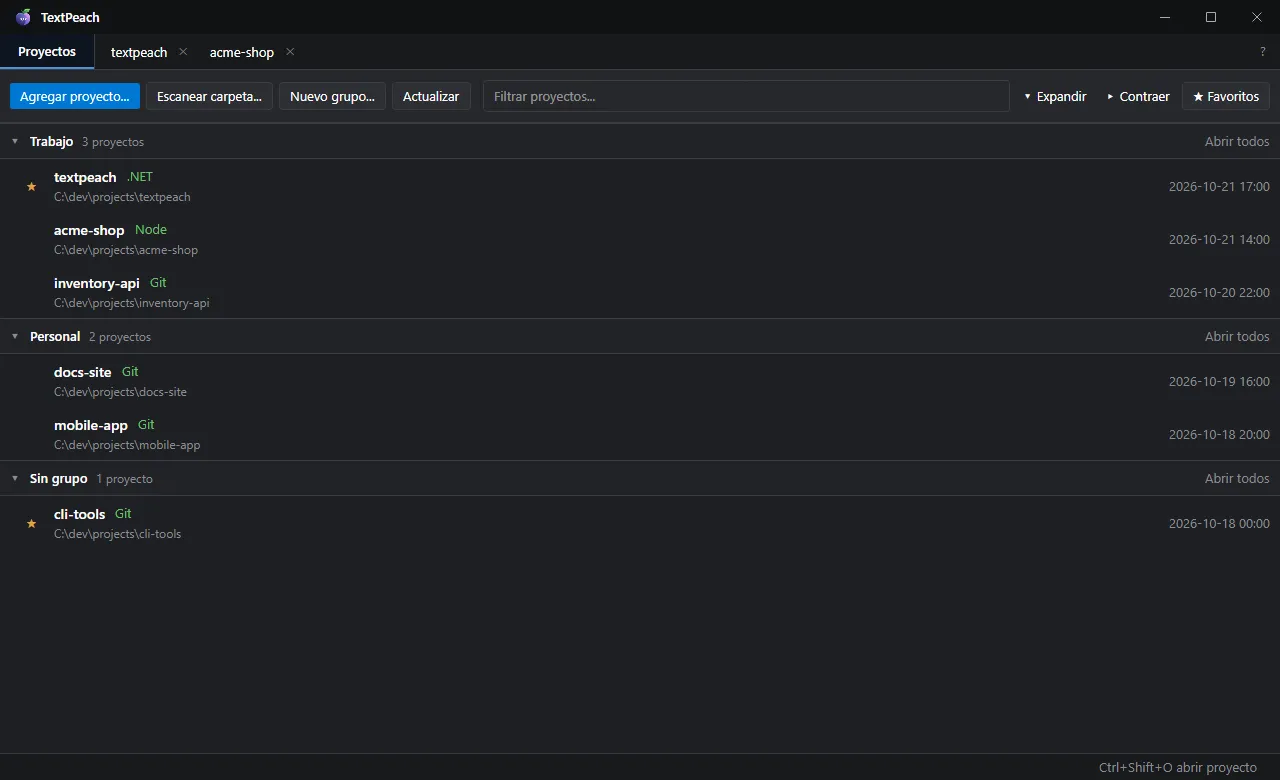Screen dimensions: 1280x780
Task: Click the .NET tag on textpeach
Action: [140, 177]
